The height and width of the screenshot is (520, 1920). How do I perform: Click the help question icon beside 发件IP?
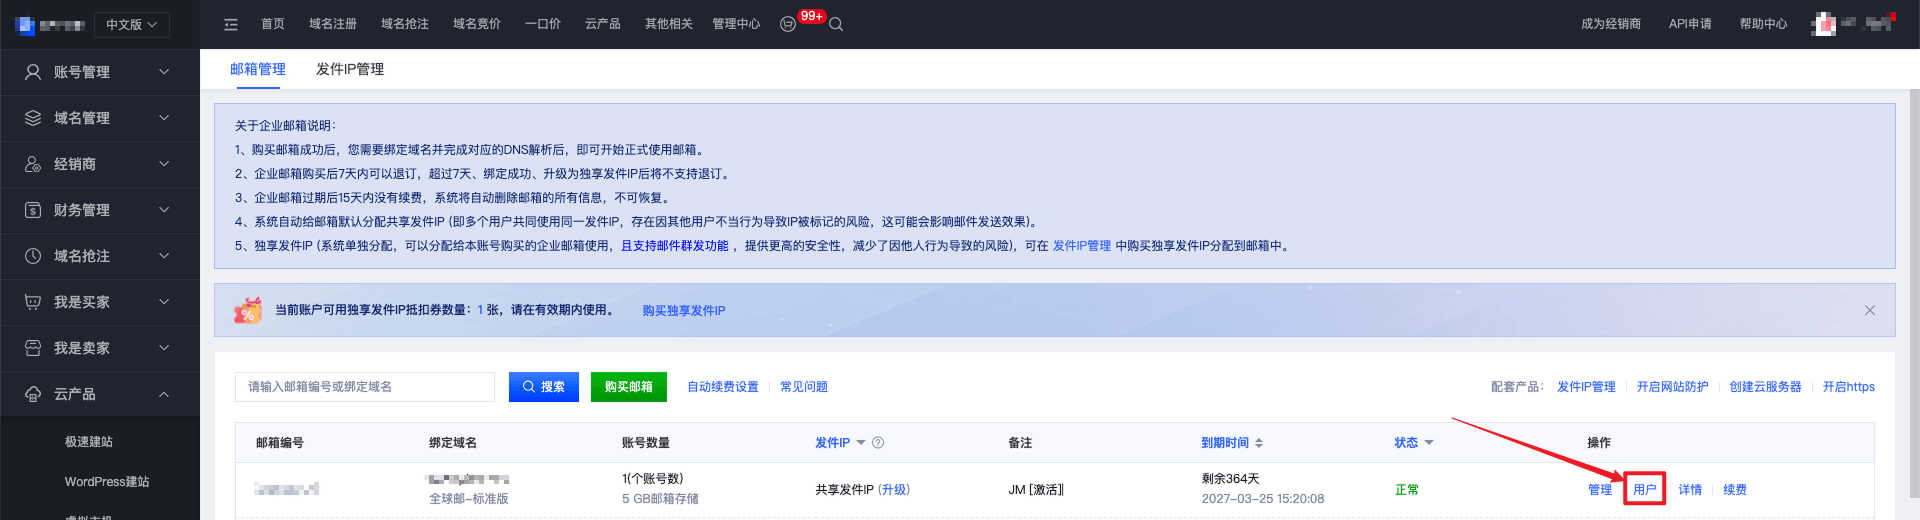[878, 443]
